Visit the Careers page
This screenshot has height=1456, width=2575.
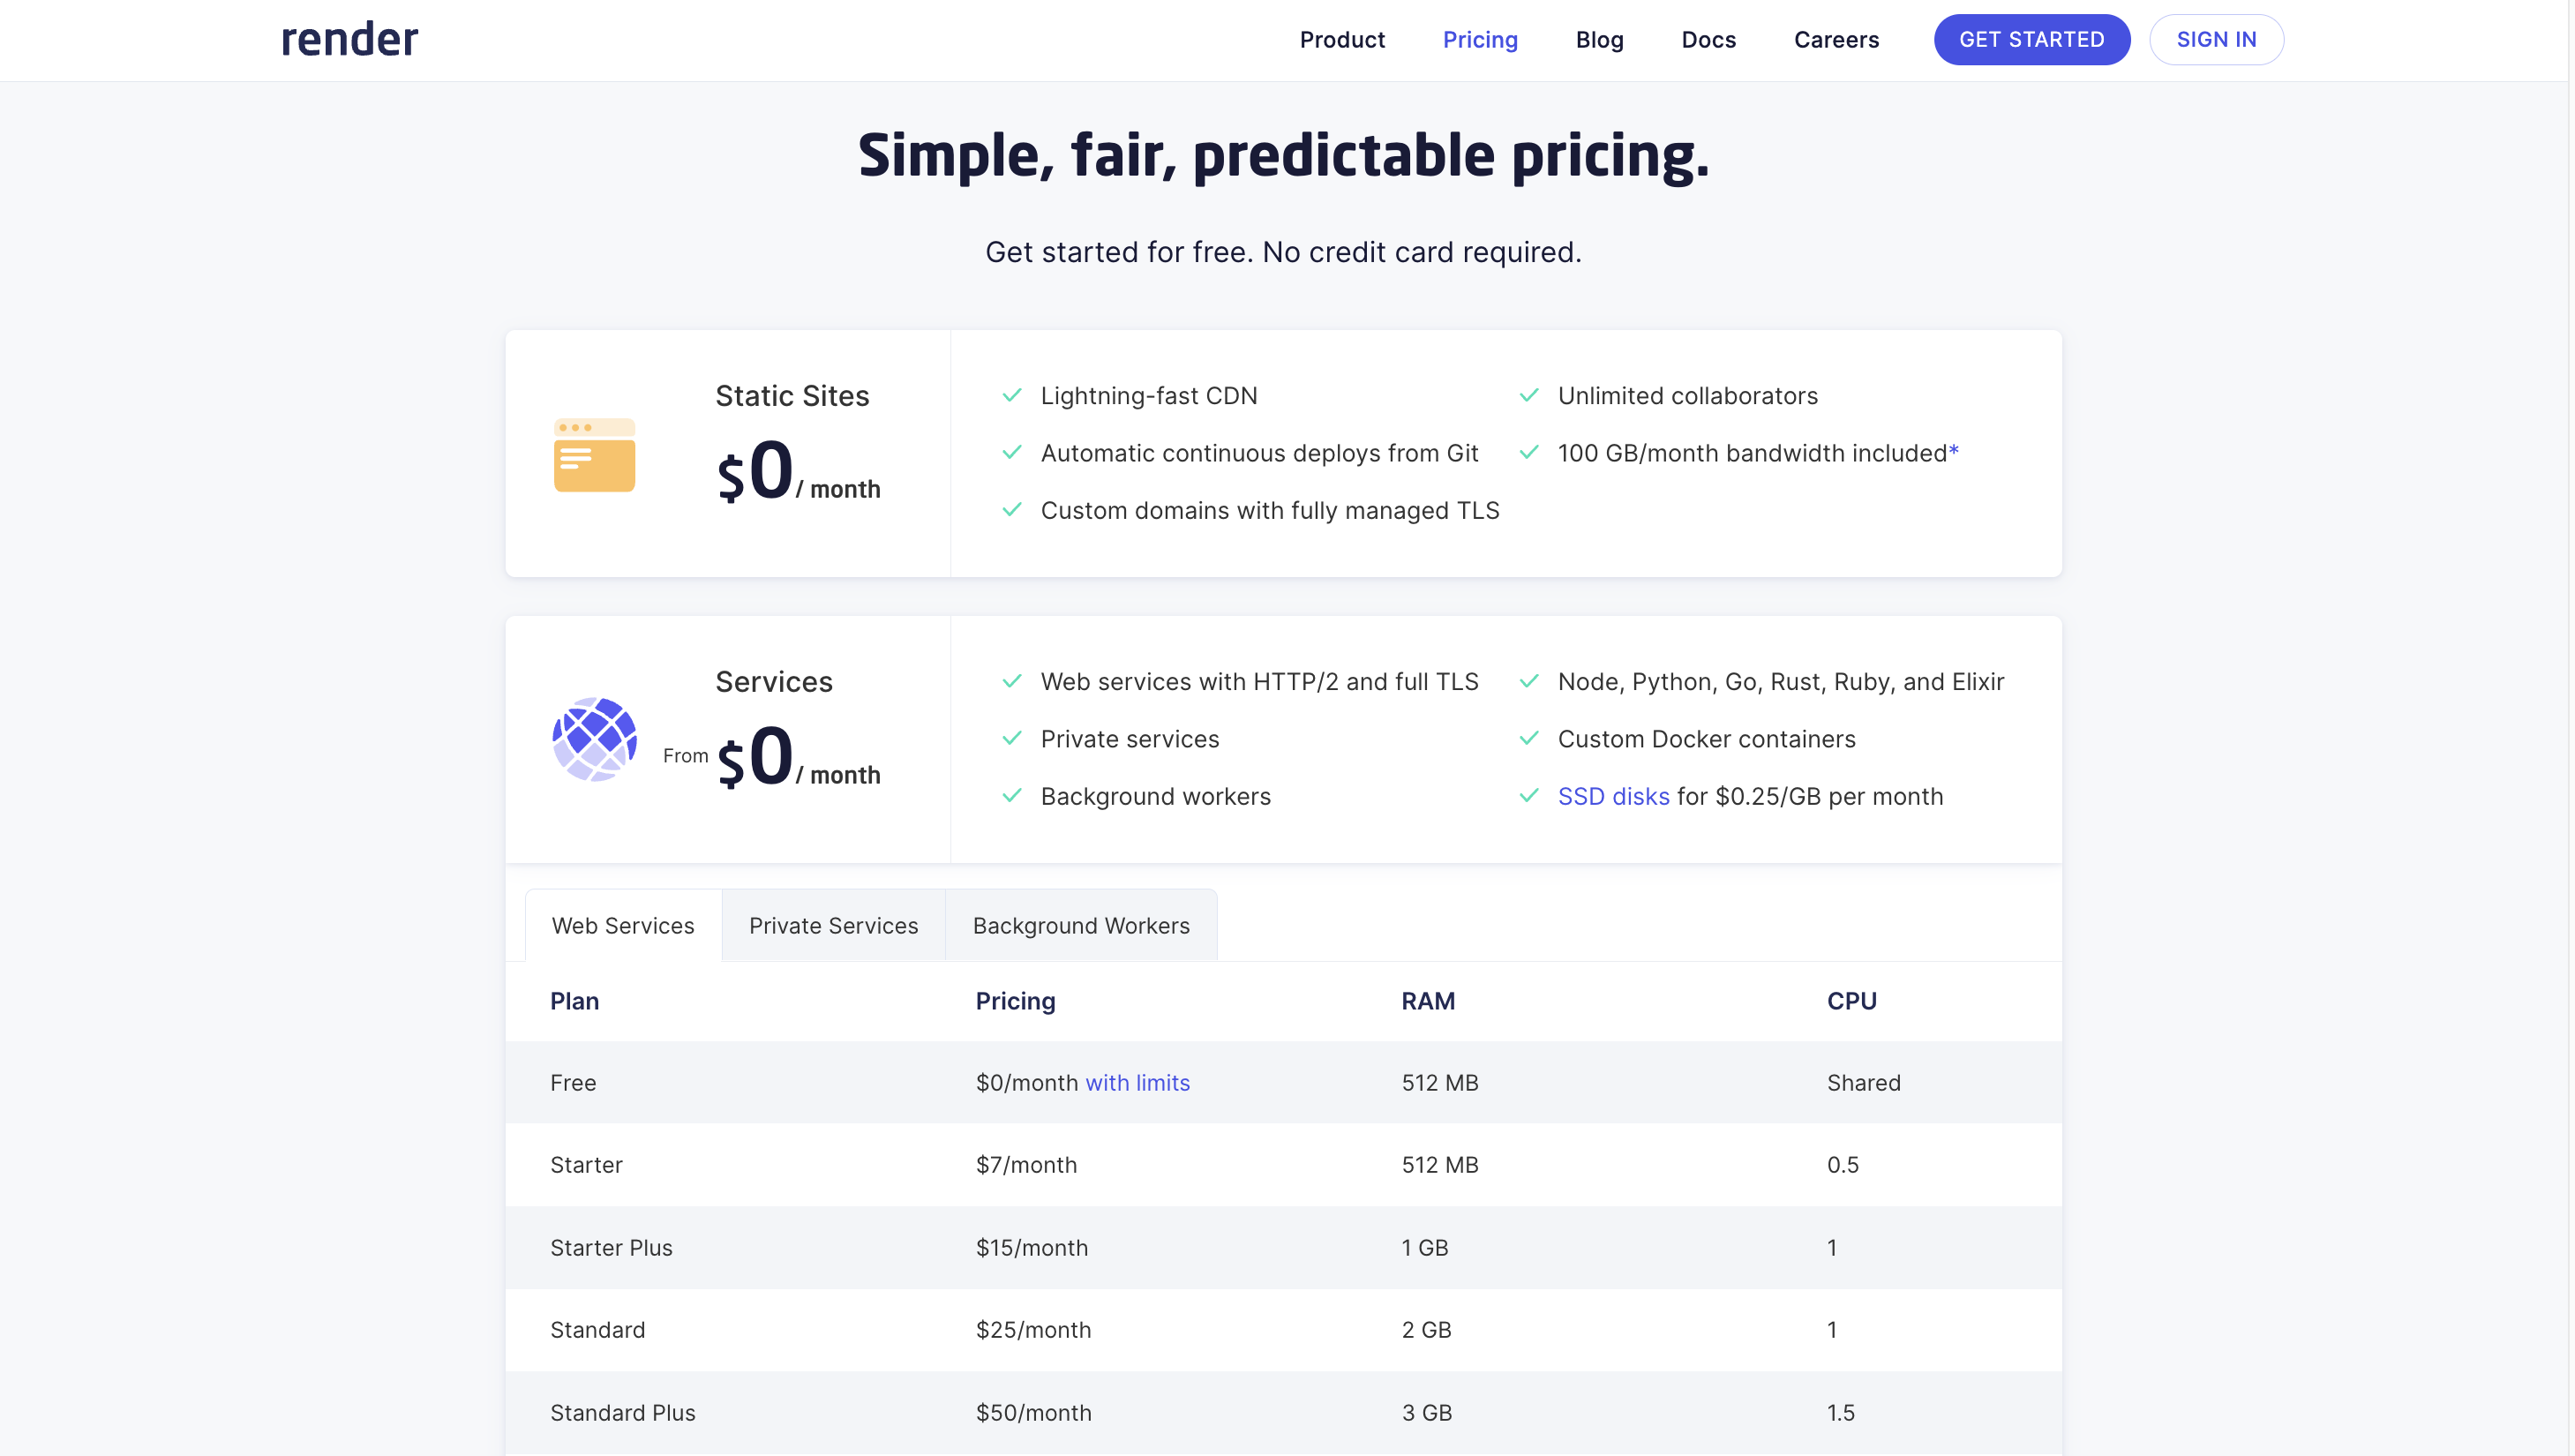click(x=1836, y=40)
